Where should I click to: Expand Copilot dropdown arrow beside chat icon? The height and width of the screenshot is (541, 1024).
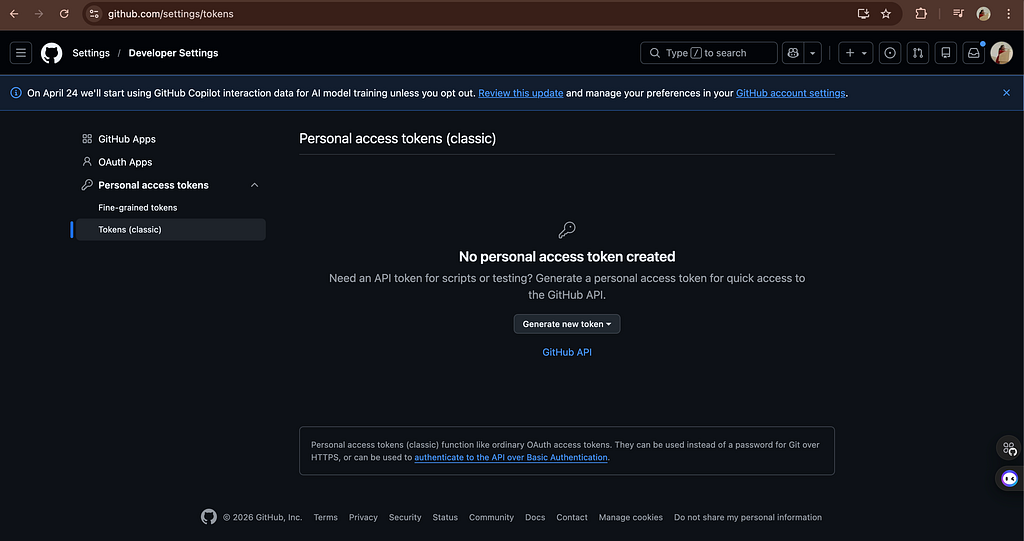[812, 53]
